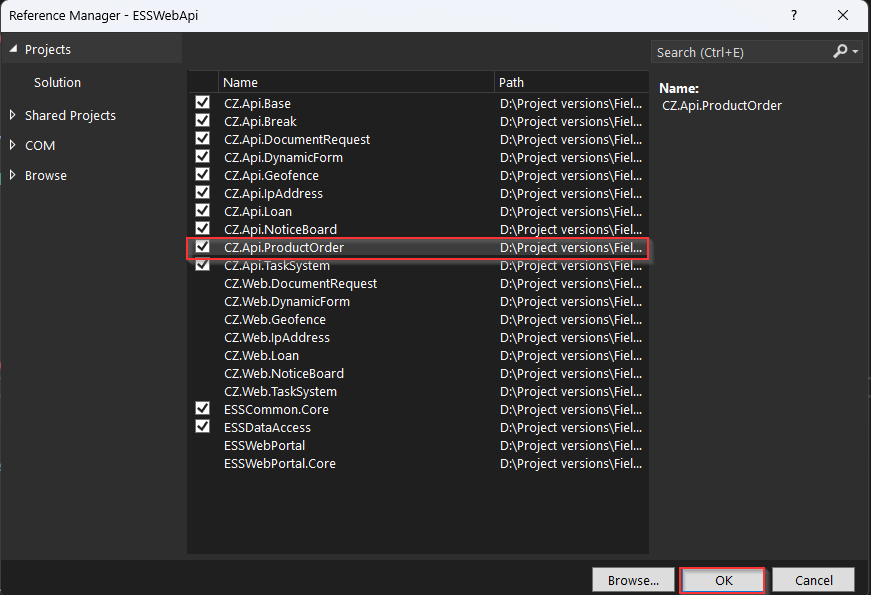Select the CZ.Web.TaskSystem row
The image size is (871, 595).
(418, 391)
